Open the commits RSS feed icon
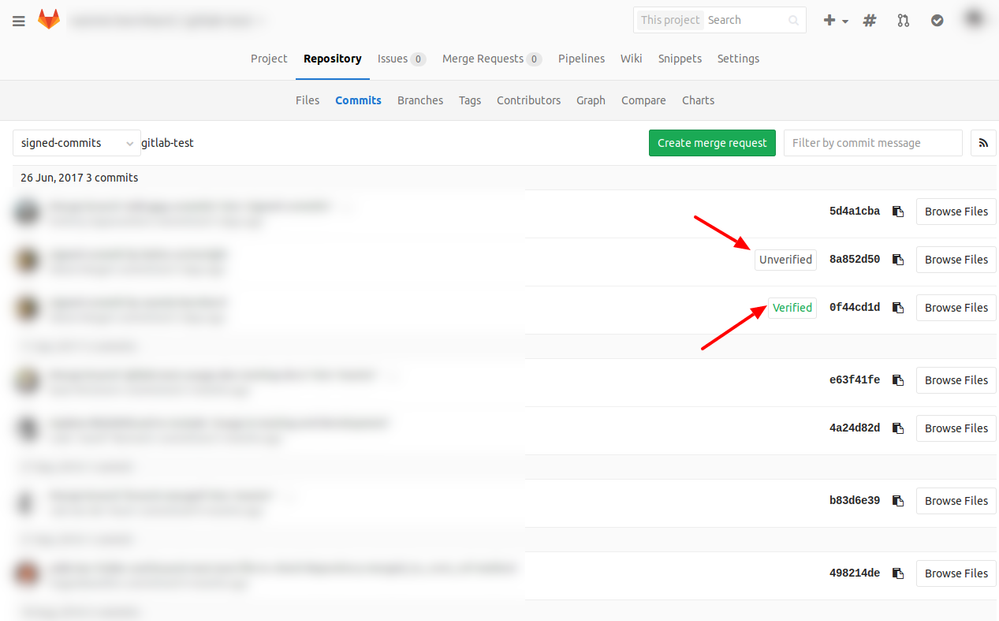Screen dimensions: 999x621 click(x=983, y=143)
